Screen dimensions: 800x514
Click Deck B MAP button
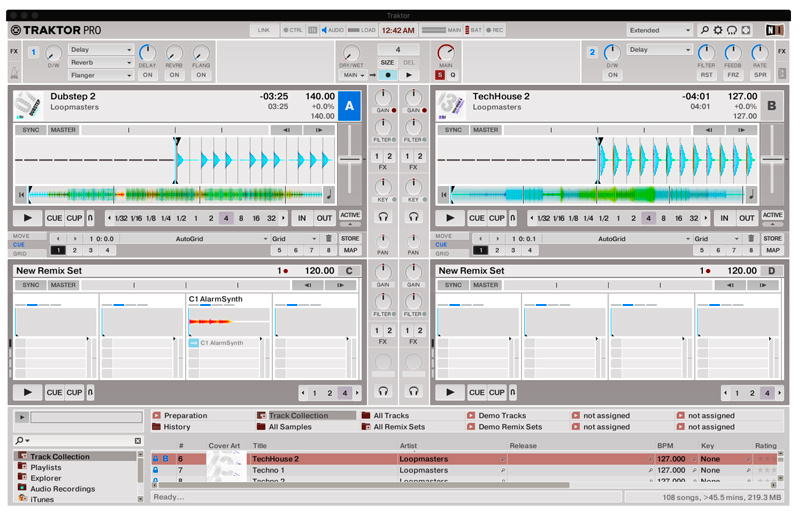(x=772, y=250)
